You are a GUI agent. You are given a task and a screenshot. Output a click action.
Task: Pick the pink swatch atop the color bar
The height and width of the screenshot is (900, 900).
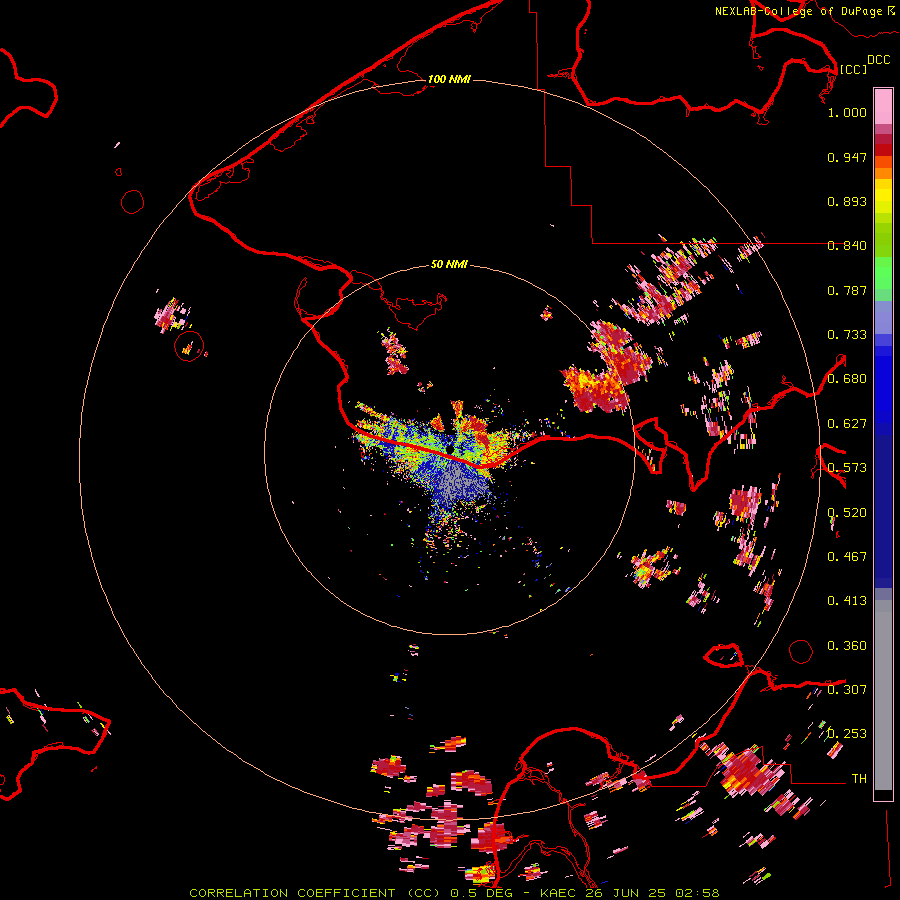[x=883, y=106]
